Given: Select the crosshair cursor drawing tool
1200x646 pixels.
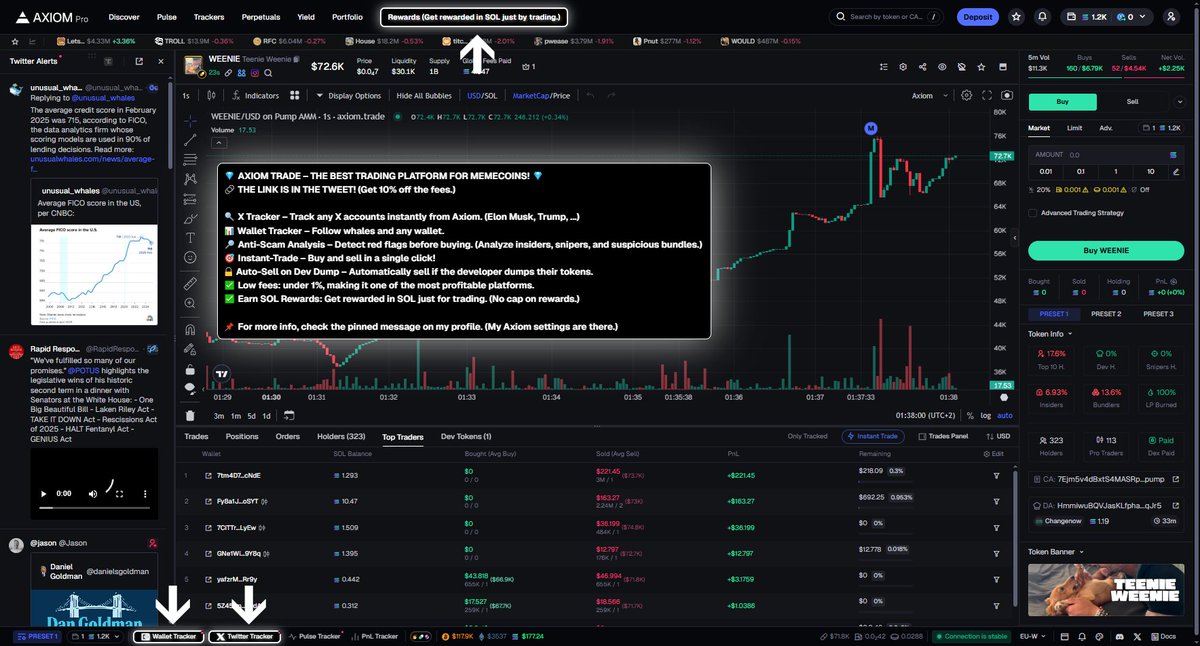Looking at the screenshot, I should 190,120.
